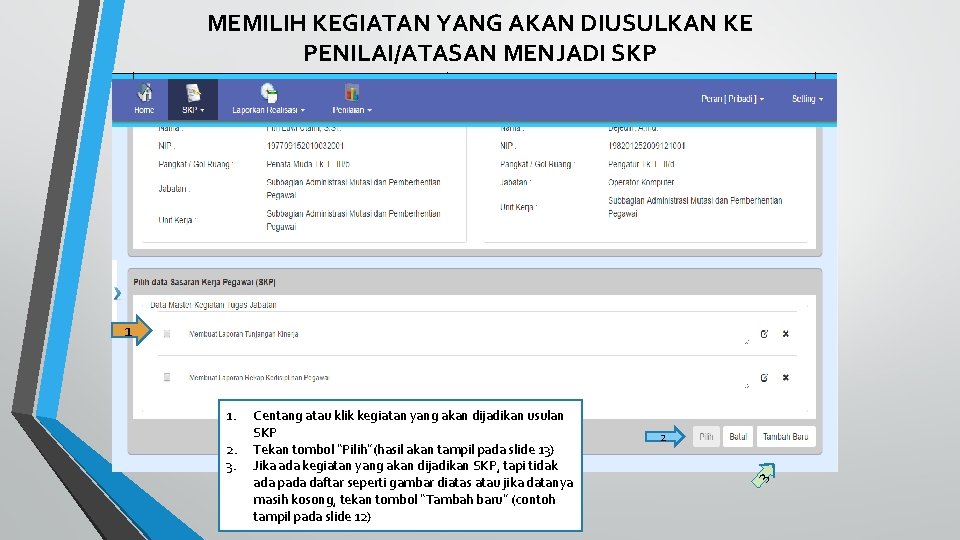Delete the second Membuat Laporan activity row
The width and height of the screenshot is (960, 540).
786,378
